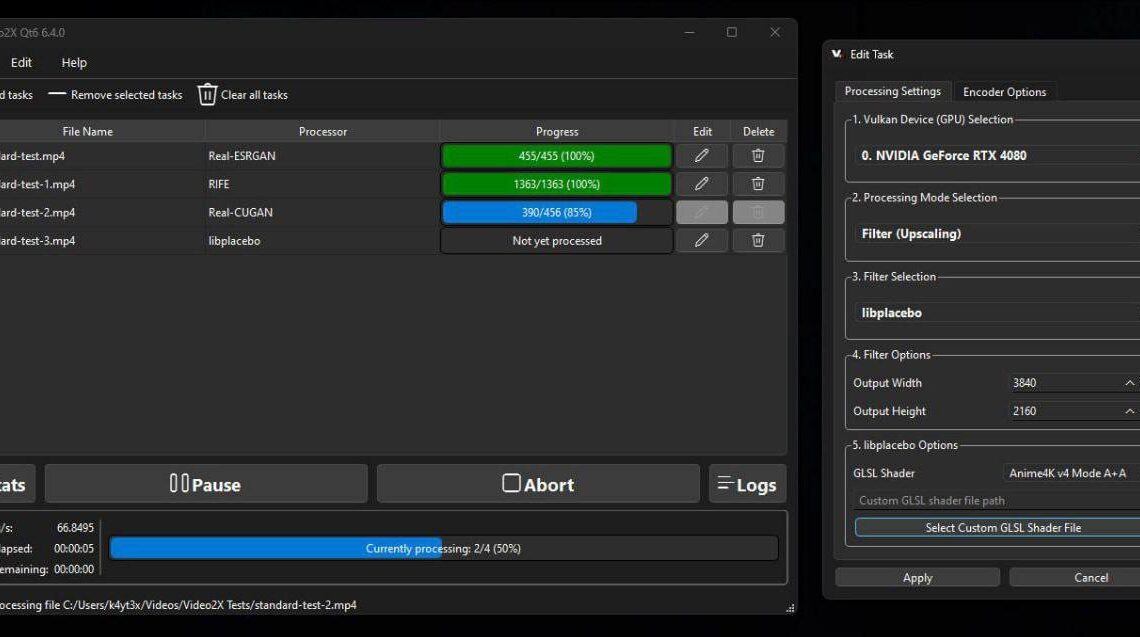Clear all tasks from the list
Viewport: 1140px width, 637px height.
coord(243,95)
